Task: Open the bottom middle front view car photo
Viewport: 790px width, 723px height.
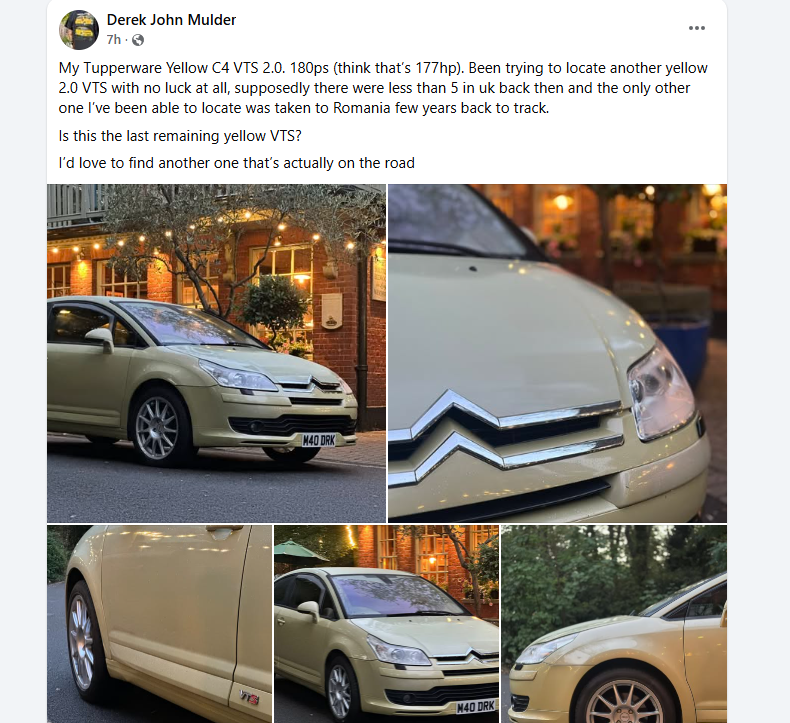Action: click(386, 624)
